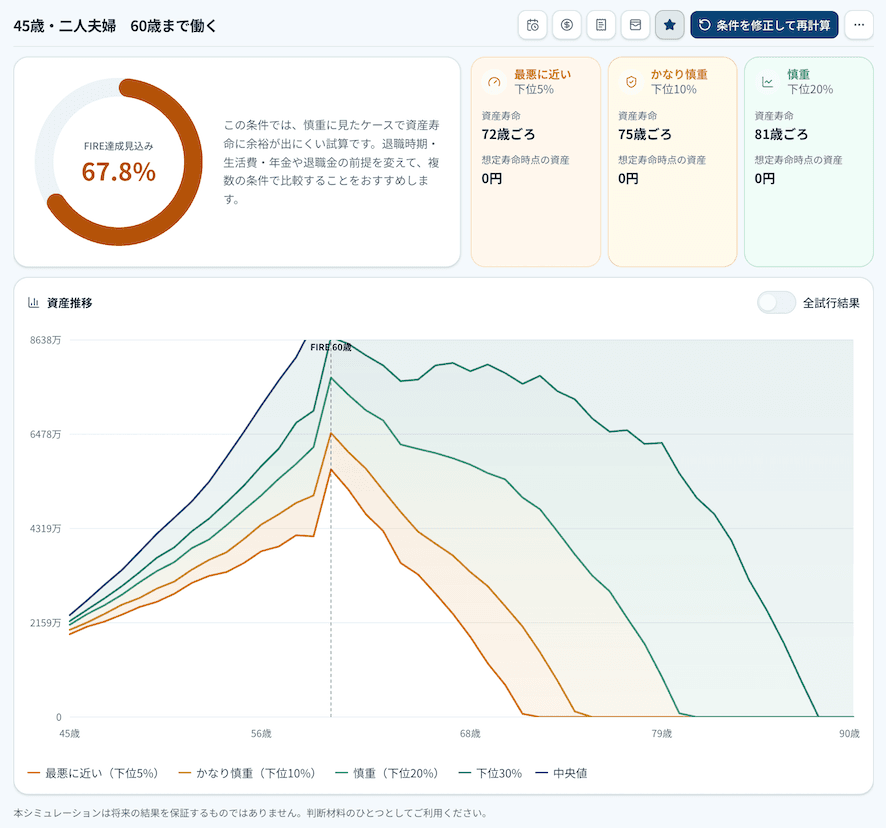Click the bar chart icon beside 資産推移

pyautogui.click(x=33, y=303)
